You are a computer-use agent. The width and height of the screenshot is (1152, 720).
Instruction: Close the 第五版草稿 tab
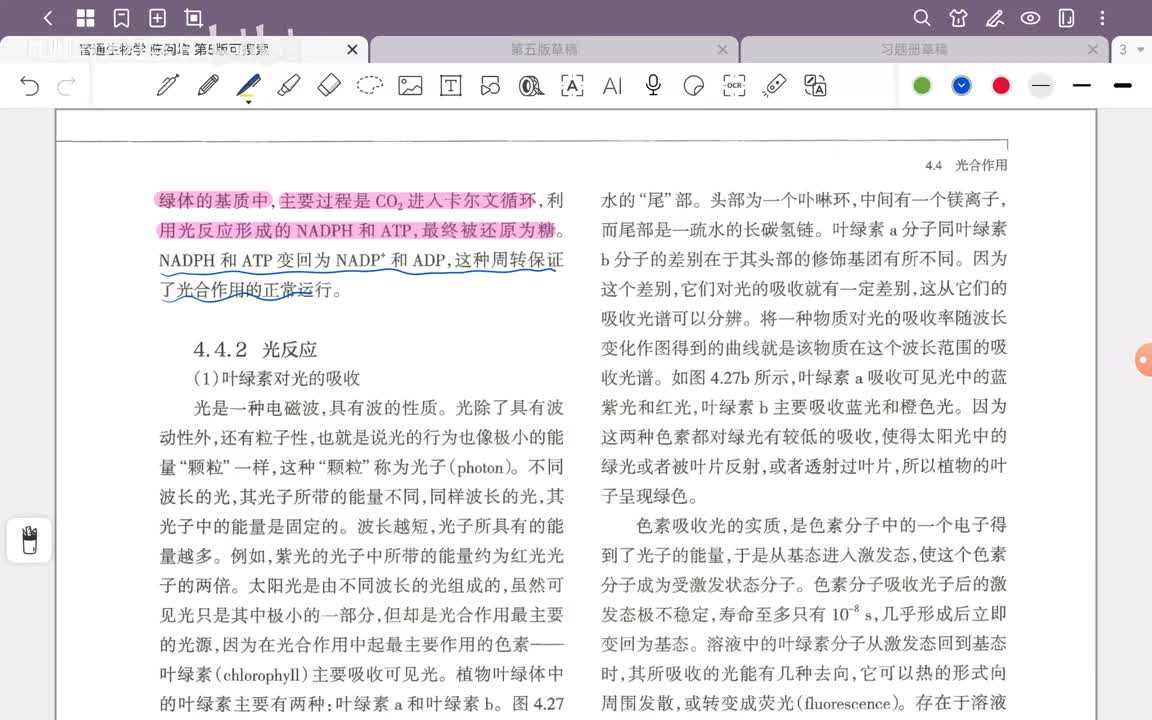point(723,49)
